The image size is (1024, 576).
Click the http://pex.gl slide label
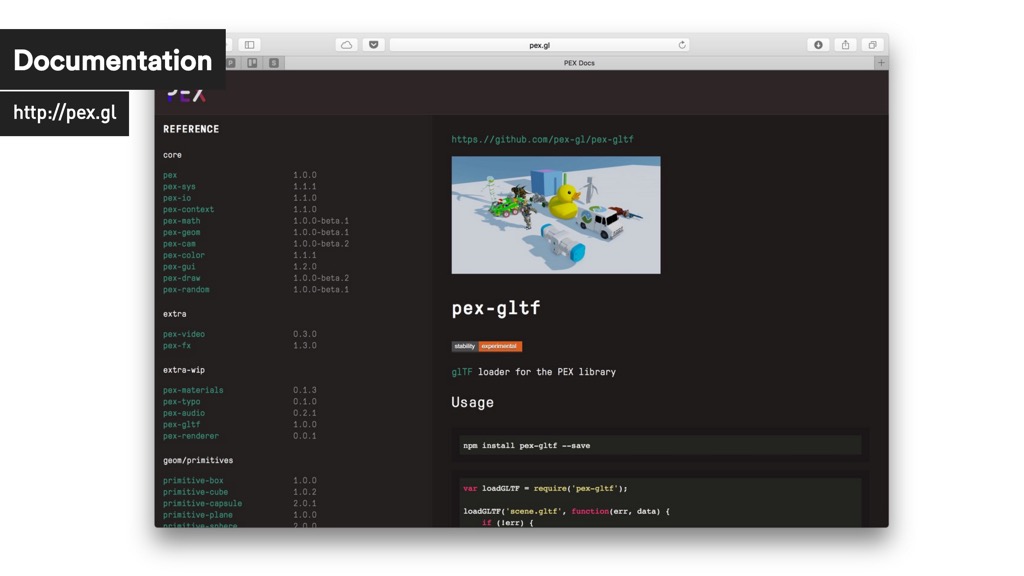point(65,112)
